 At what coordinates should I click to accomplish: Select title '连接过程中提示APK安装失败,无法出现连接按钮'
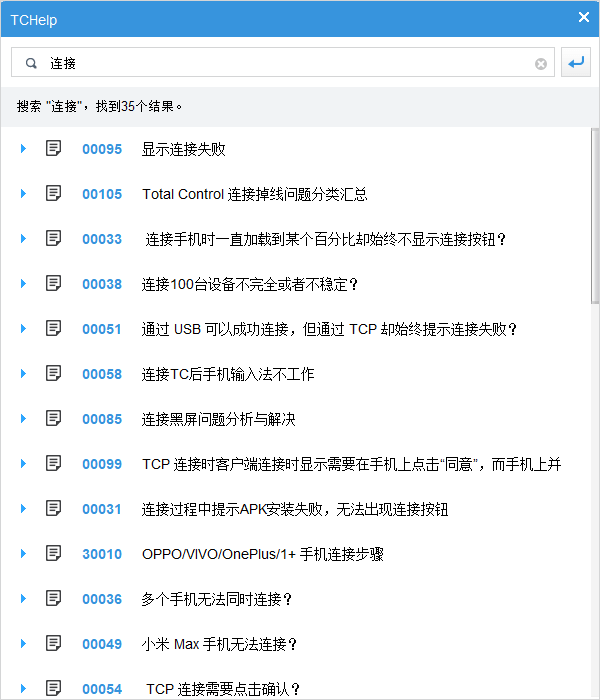295,509
